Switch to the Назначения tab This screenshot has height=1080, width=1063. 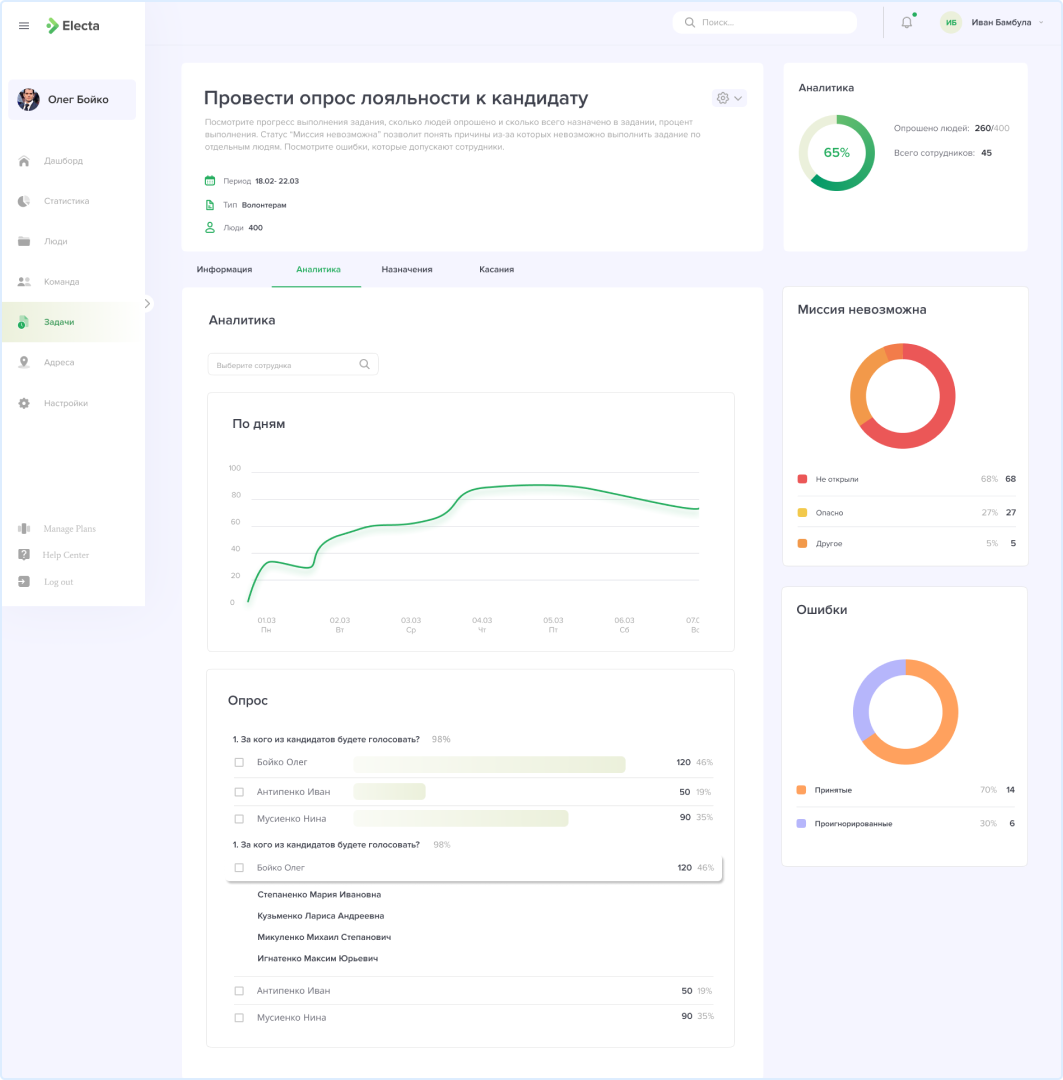coord(407,270)
